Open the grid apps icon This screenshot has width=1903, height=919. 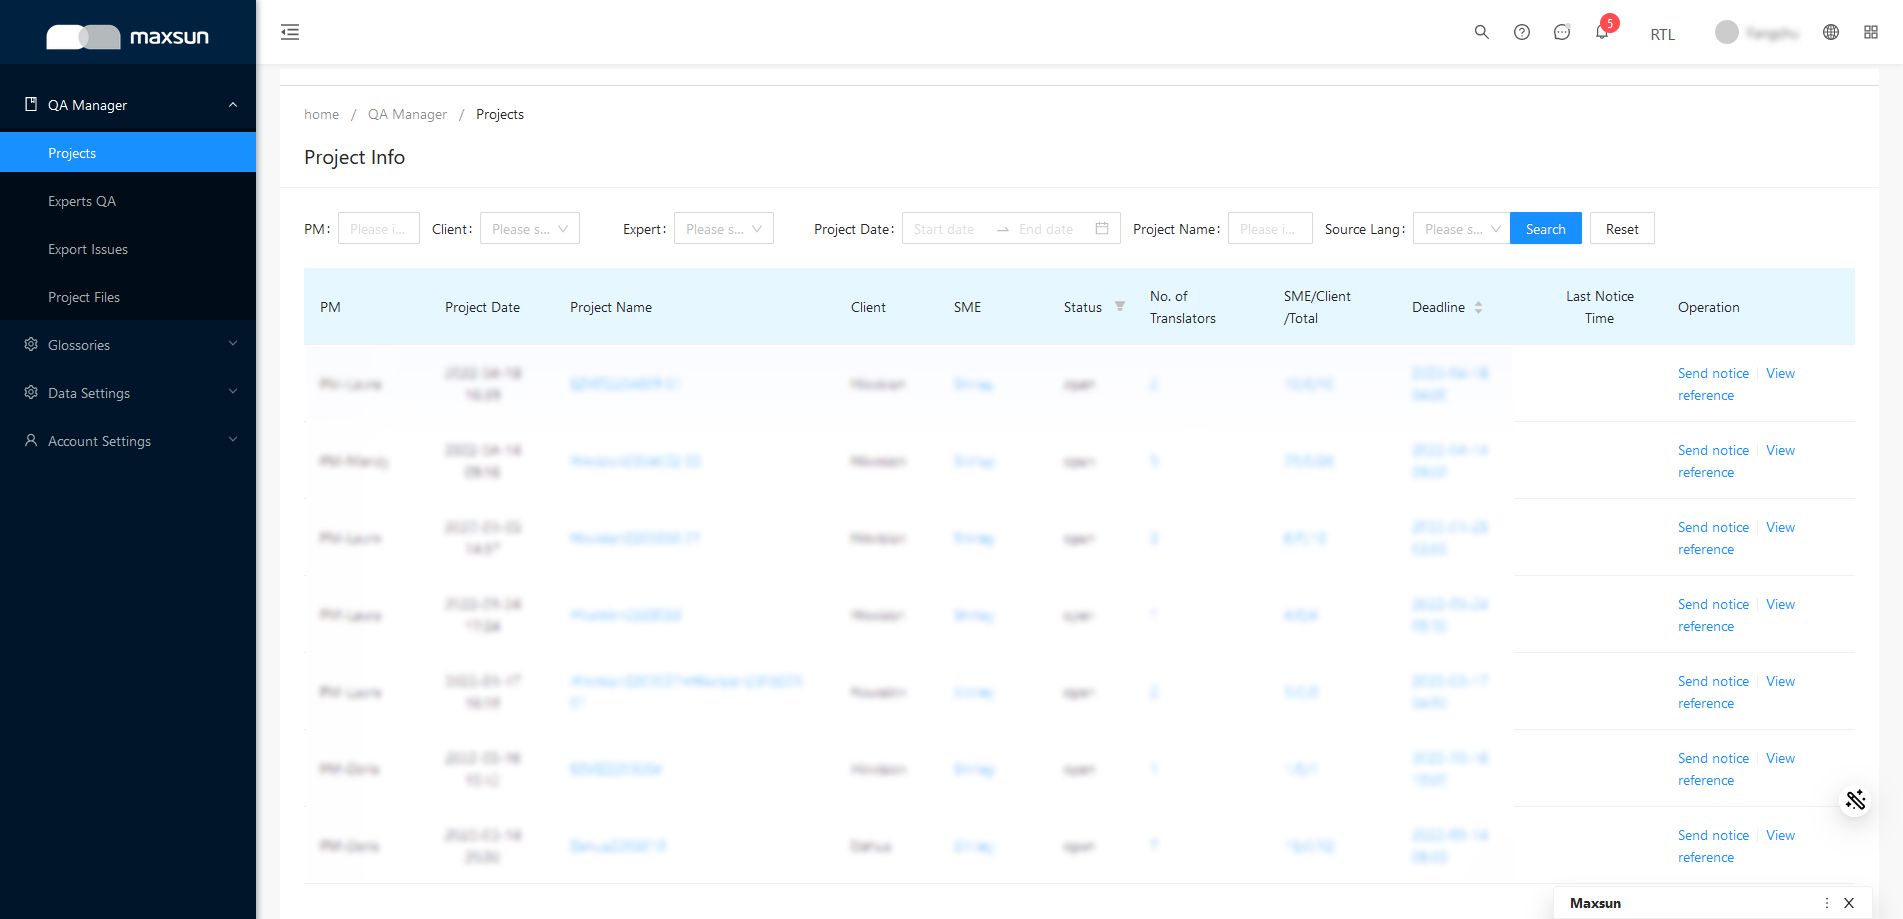(x=1870, y=32)
